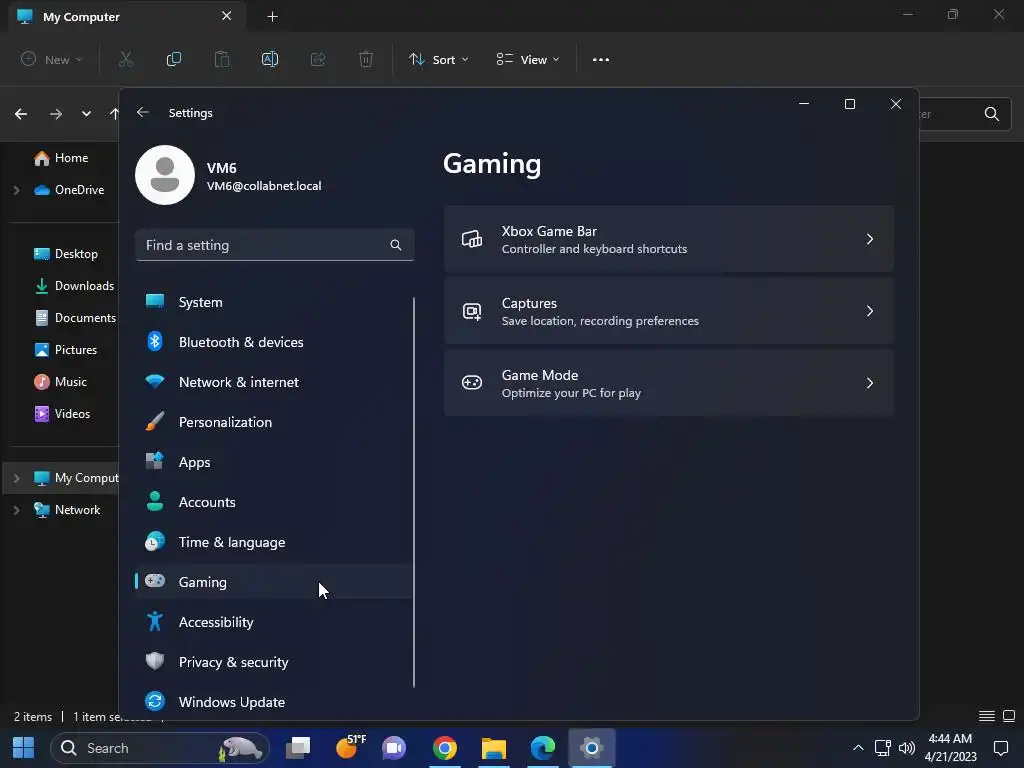Open the View dropdown in File Explorer

click(x=528, y=59)
